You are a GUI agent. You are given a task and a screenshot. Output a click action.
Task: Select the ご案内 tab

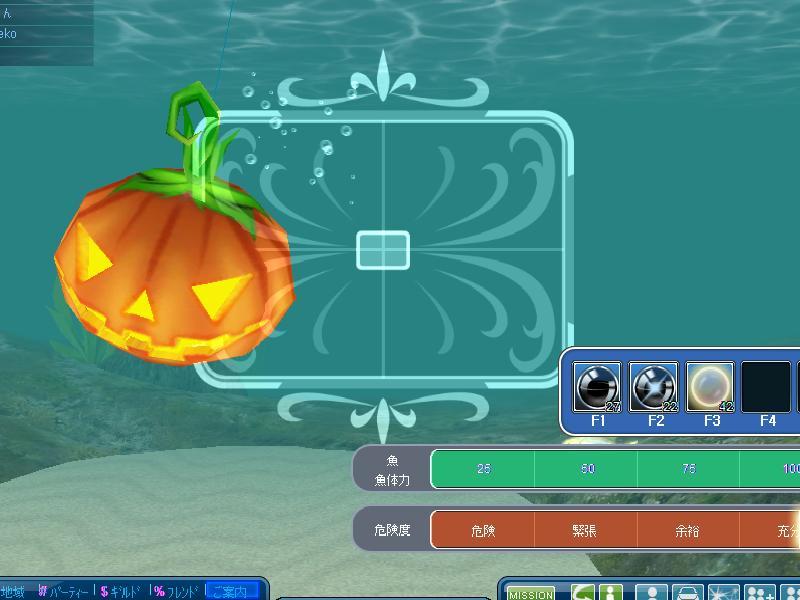point(231,591)
